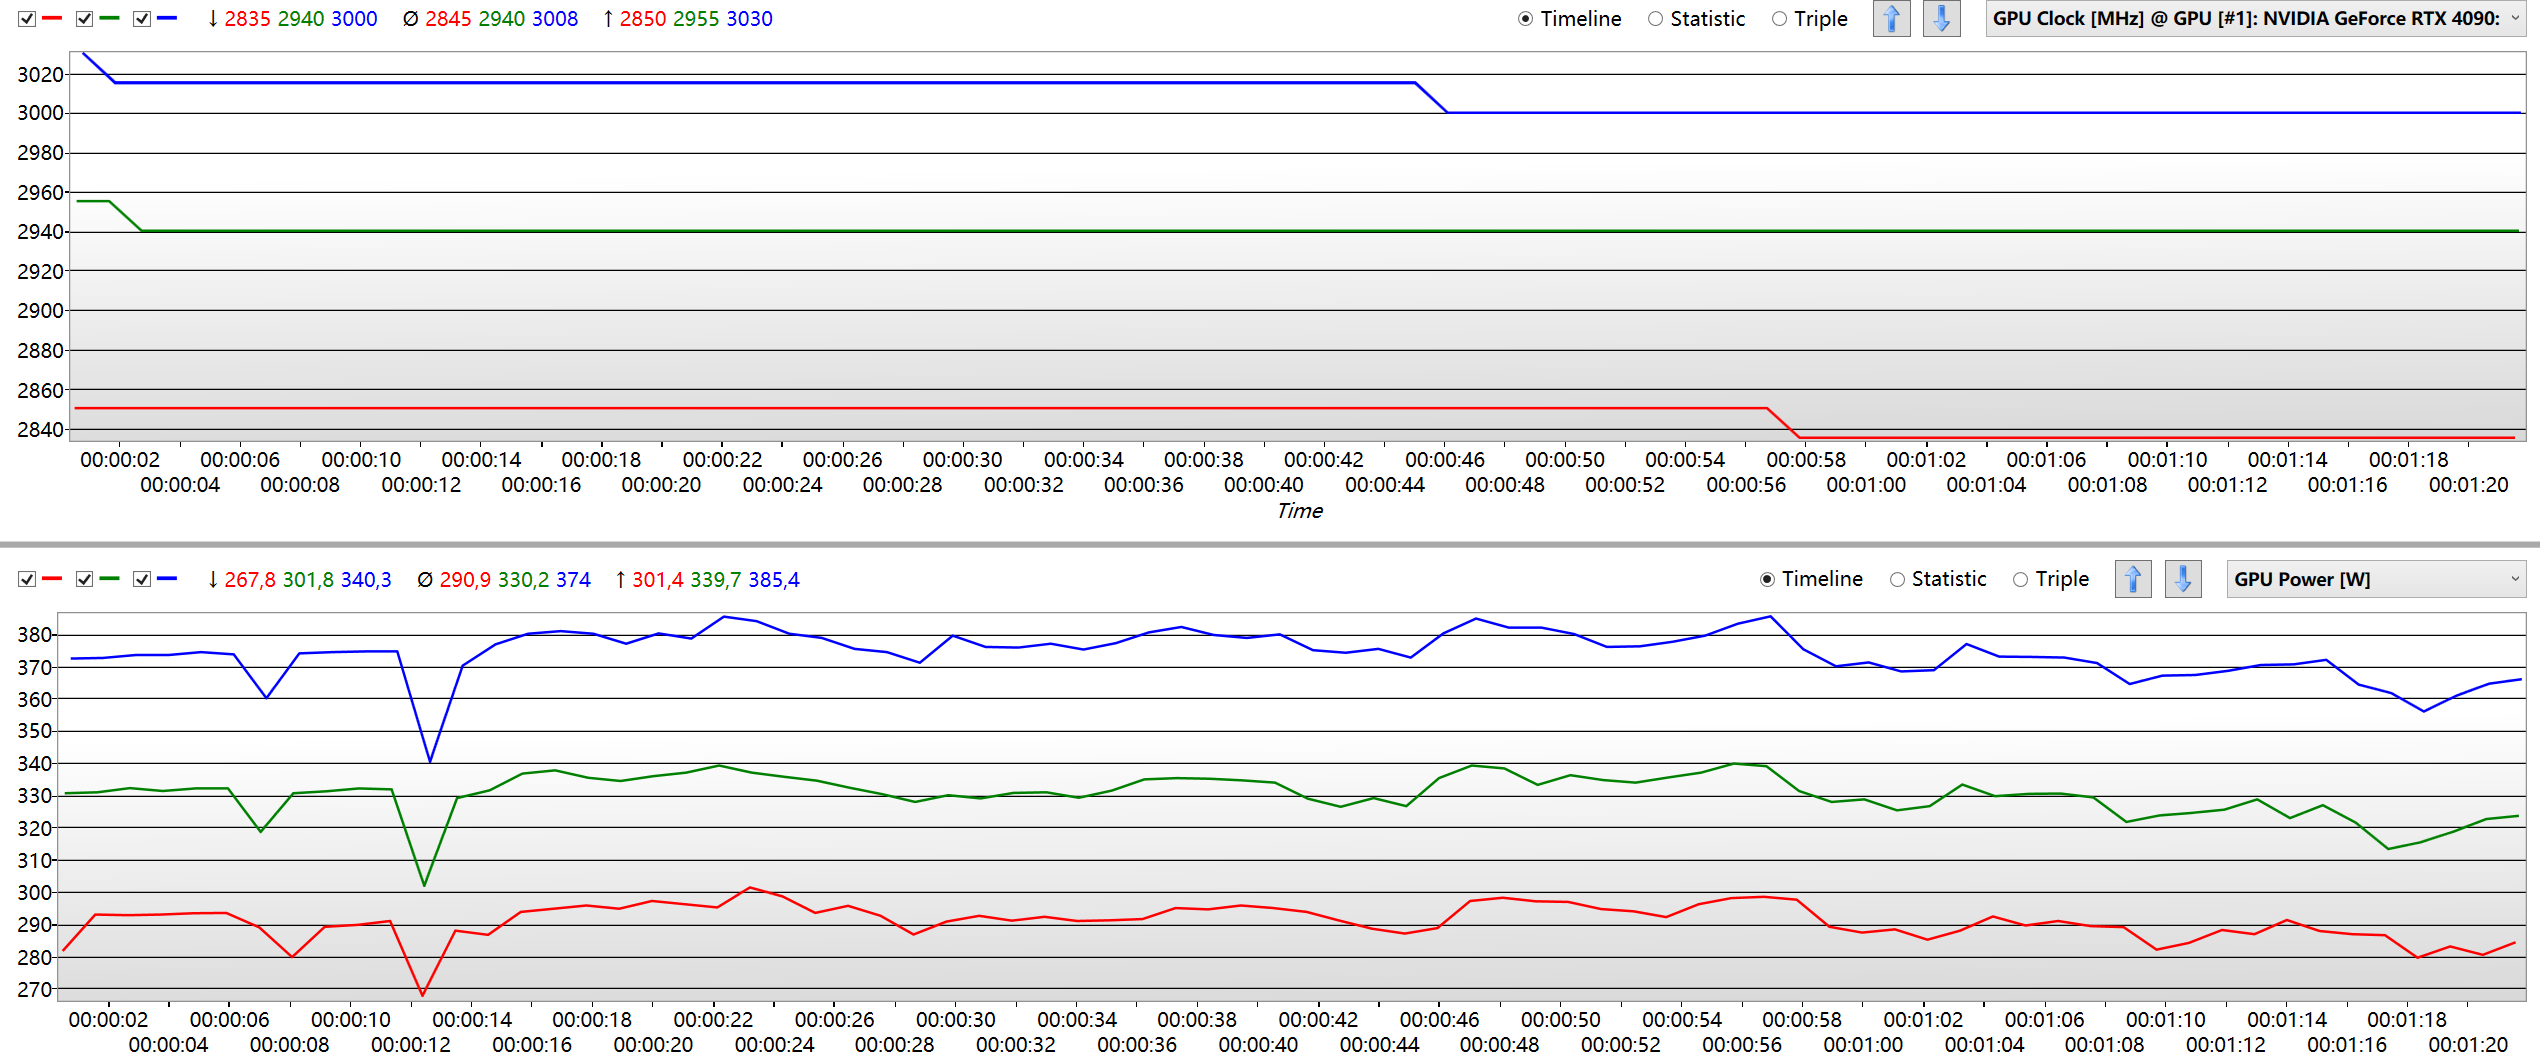Image resolution: width=2540 pixels, height=1062 pixels.
Task: Toggle the green series checkbox in GPU Clock chart
Action: pyautogui.click(x=85, y=19)
